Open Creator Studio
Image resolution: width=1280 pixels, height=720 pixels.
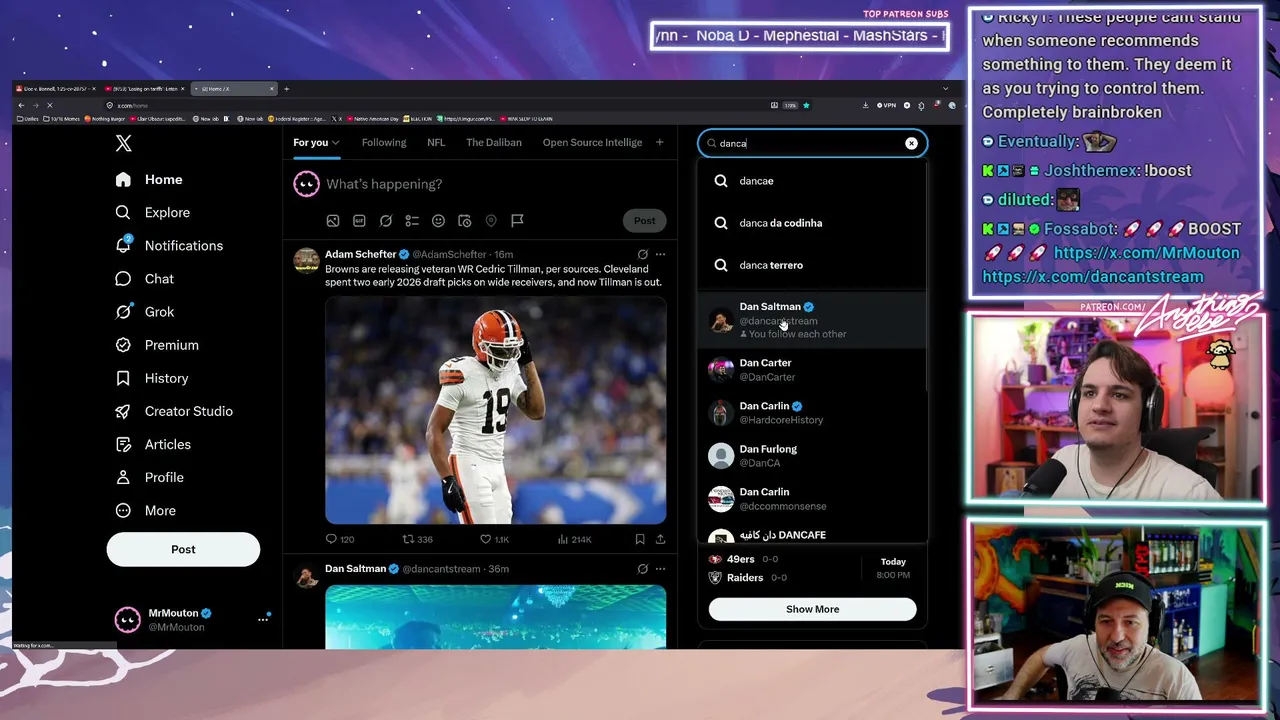click(x=173, y=411)
